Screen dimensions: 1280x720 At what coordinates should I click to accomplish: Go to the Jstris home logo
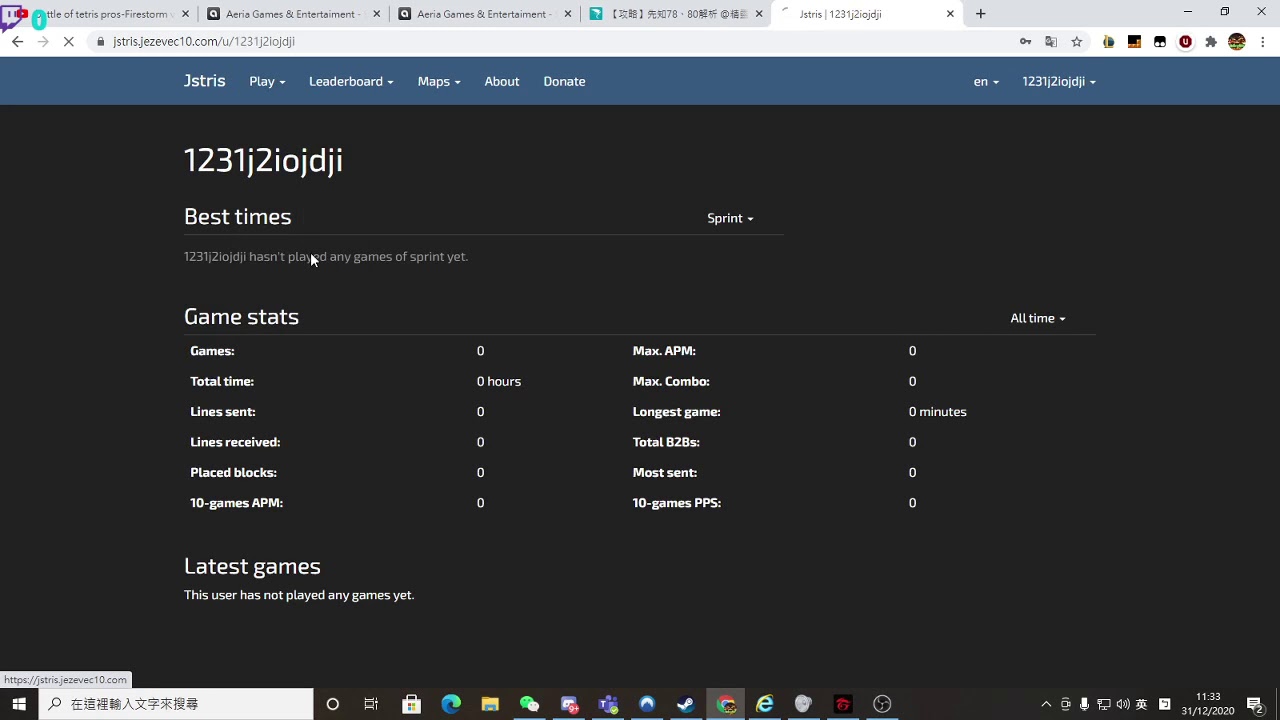(204, 81)
